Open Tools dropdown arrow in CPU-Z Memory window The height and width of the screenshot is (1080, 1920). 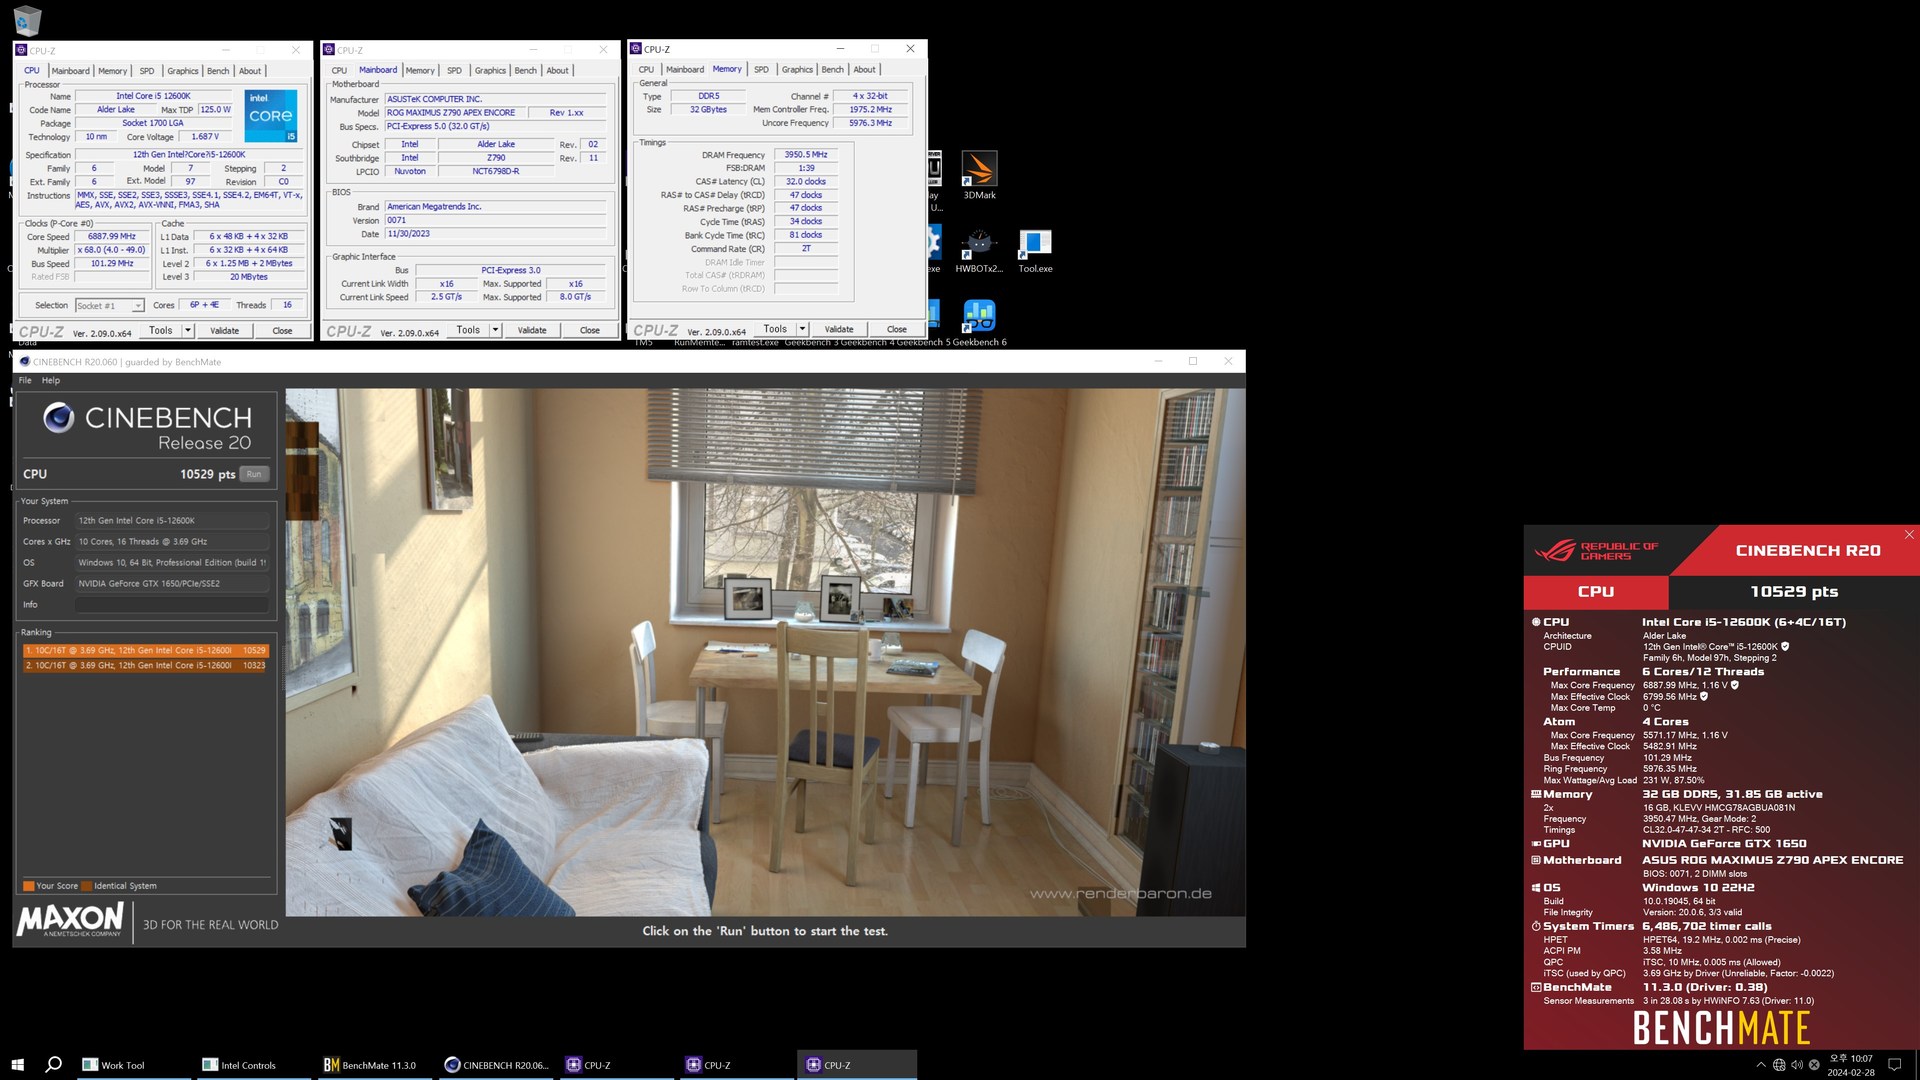click(x=802, y=329)
